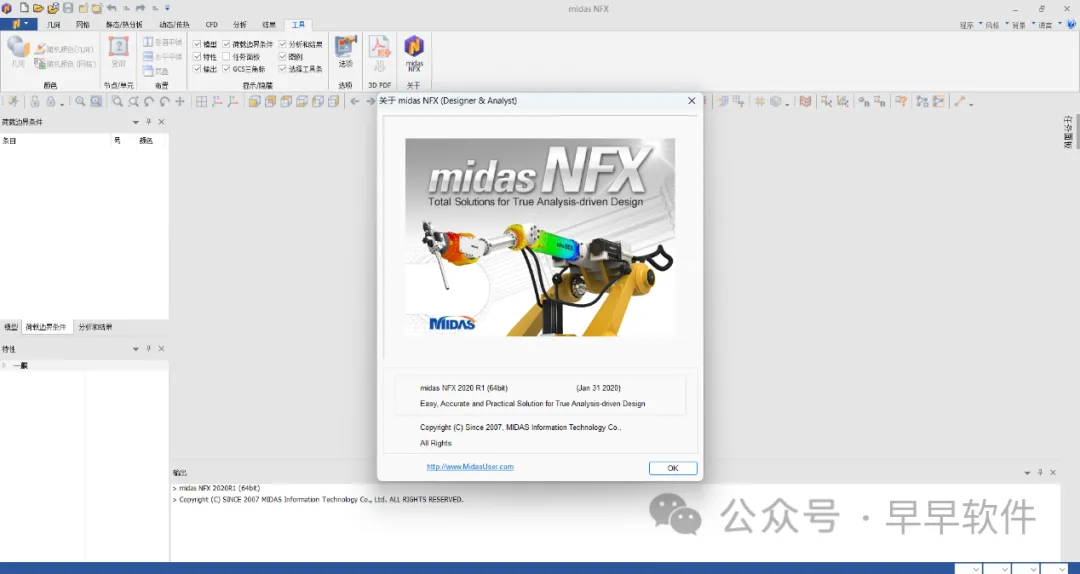The width and height of the screenshot is (1080, 574).
Task: Click the midas NFX about icon
Action: pos(413,54)
